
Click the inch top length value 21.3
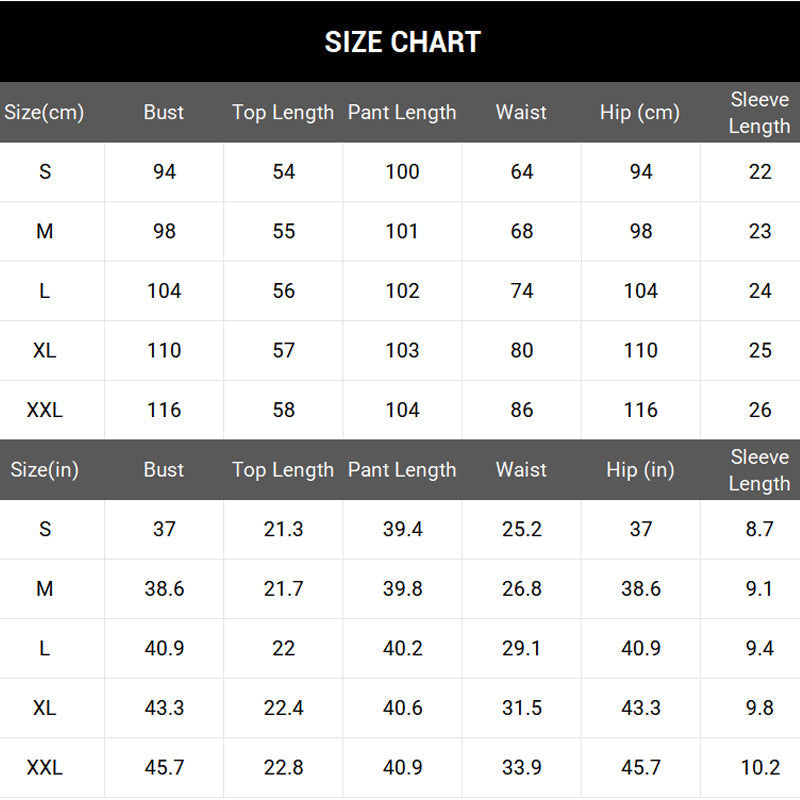click(284, 529)
